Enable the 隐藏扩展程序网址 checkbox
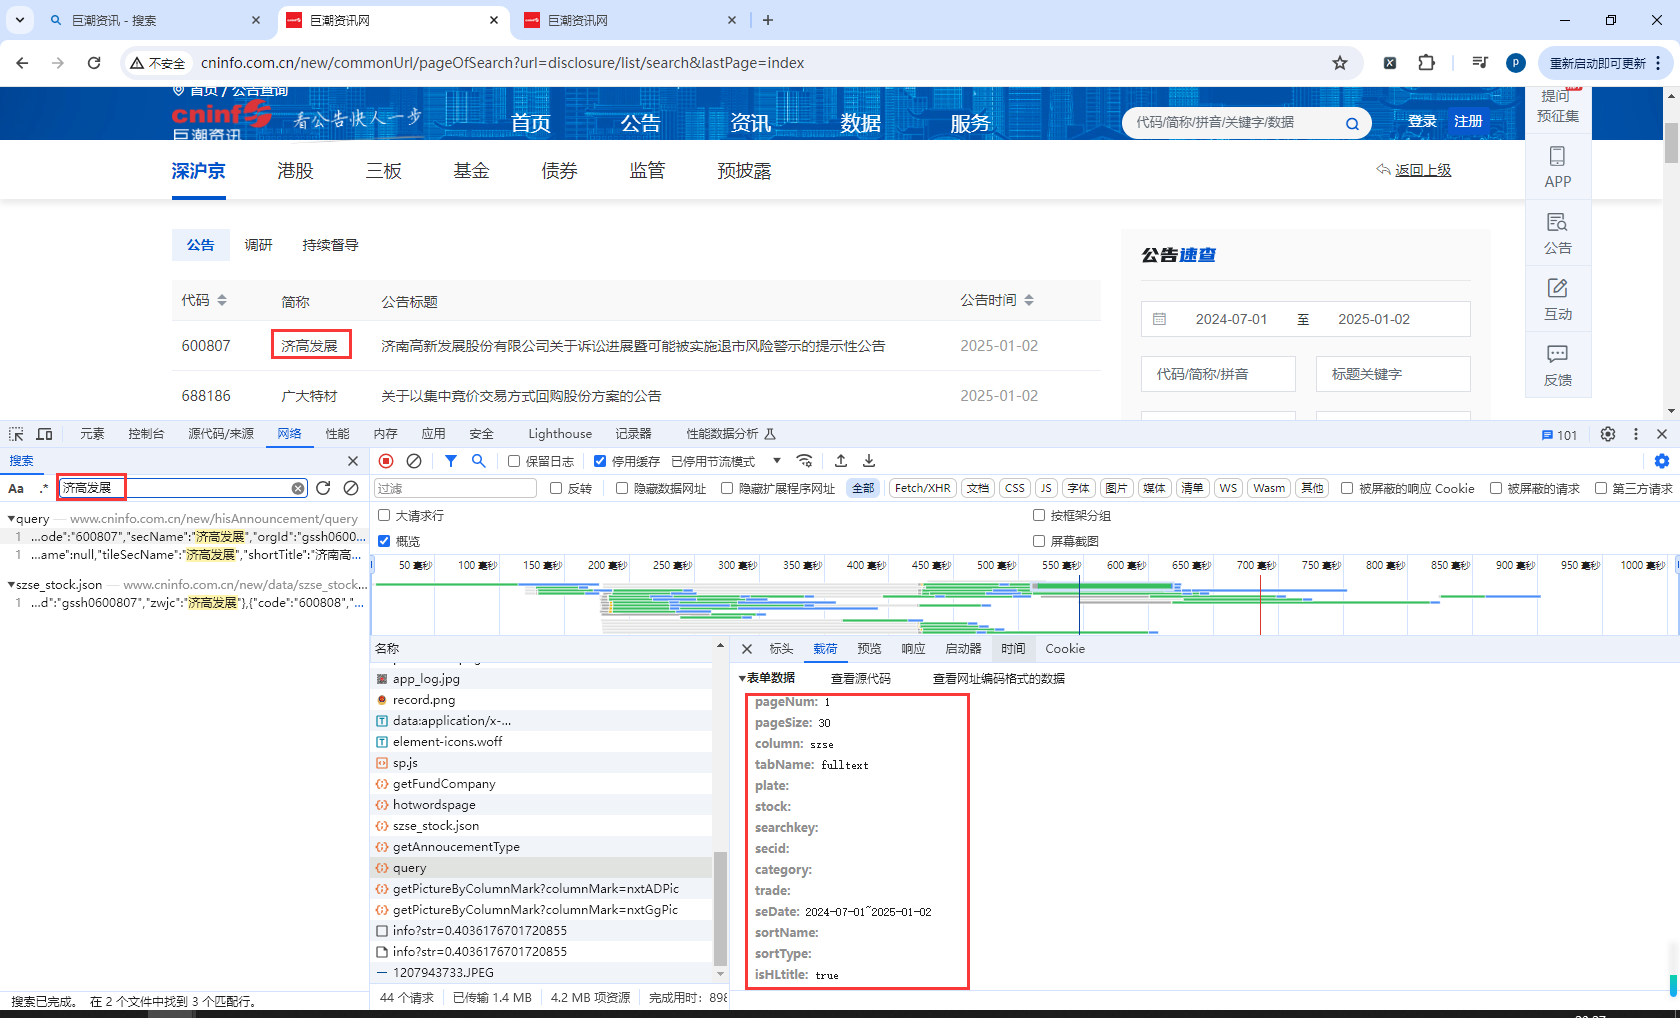The height and width of the screenshot is (1018, 1680). pyautogui.click(x=727, y=488)
